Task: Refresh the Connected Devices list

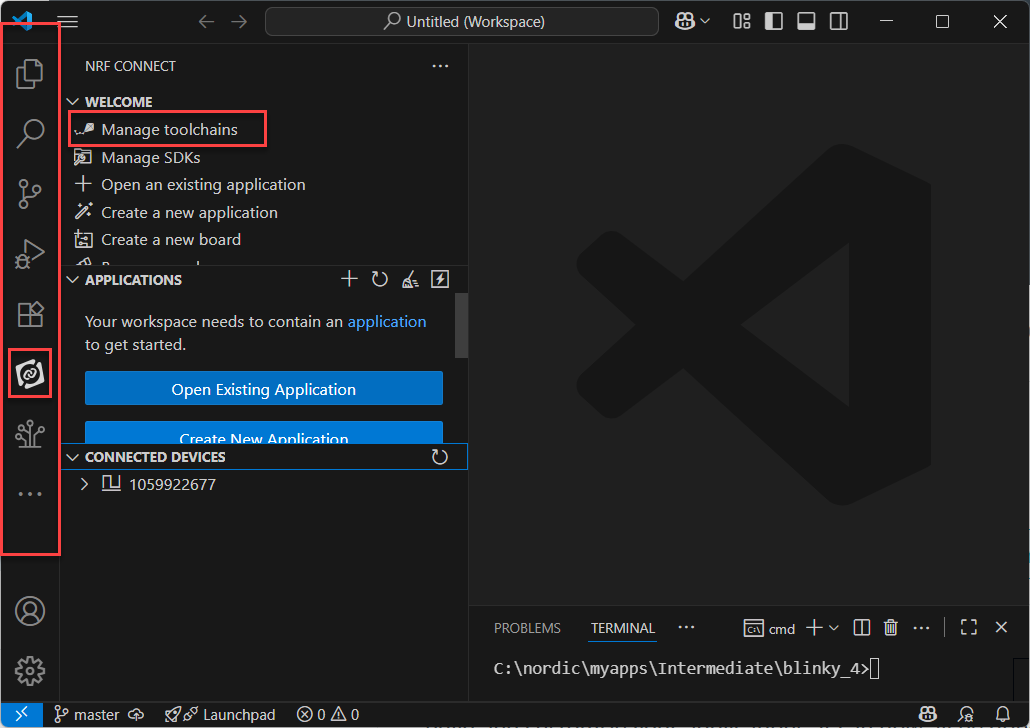Action: point(439,457)
